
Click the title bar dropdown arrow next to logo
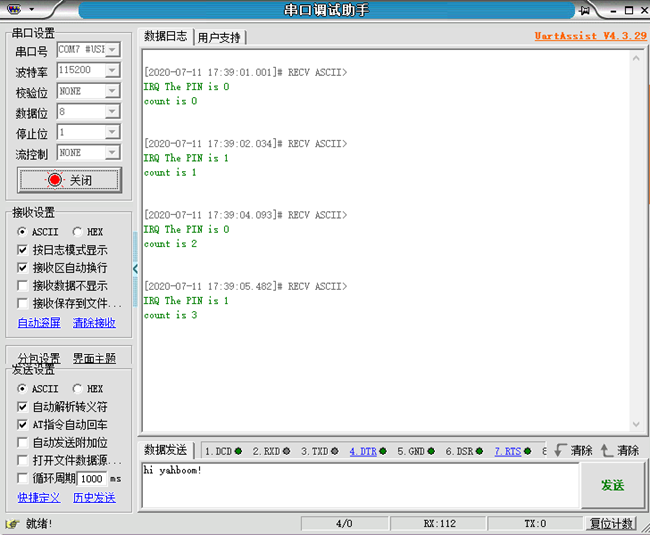pos(32,9)
